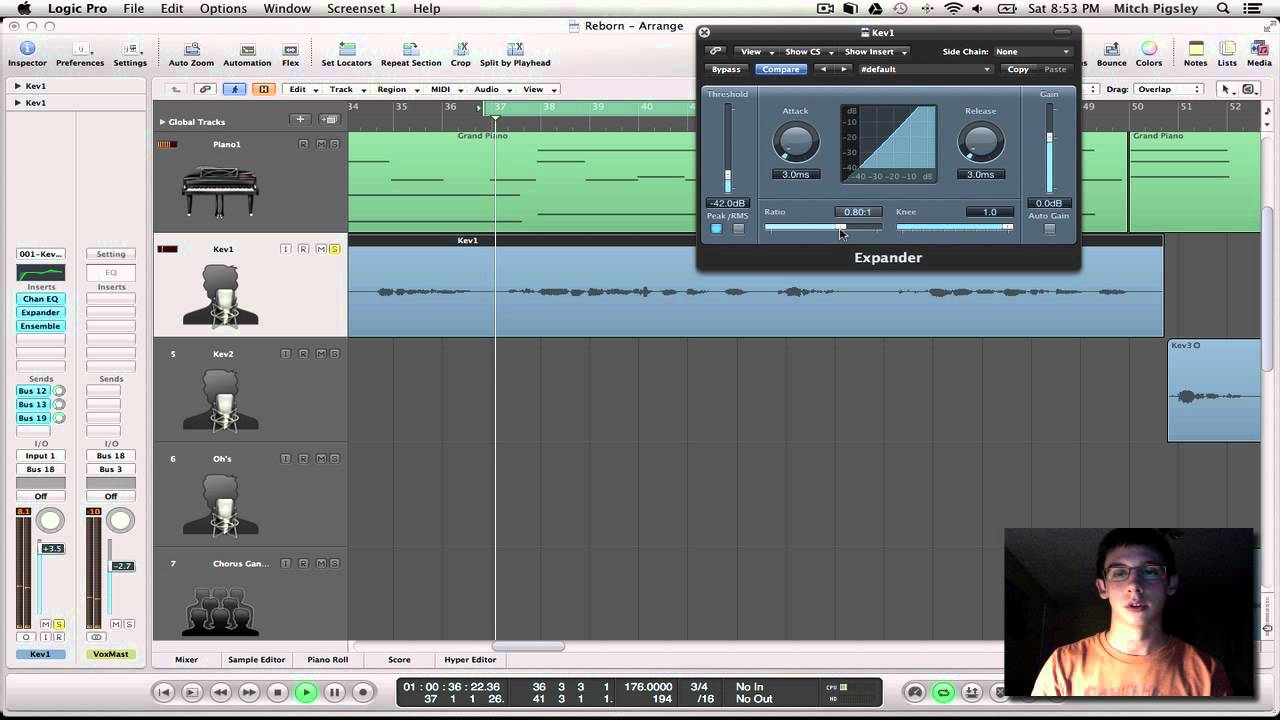Click the Play button in transport
The image size is (1280, 720).
tap(306, 692)
